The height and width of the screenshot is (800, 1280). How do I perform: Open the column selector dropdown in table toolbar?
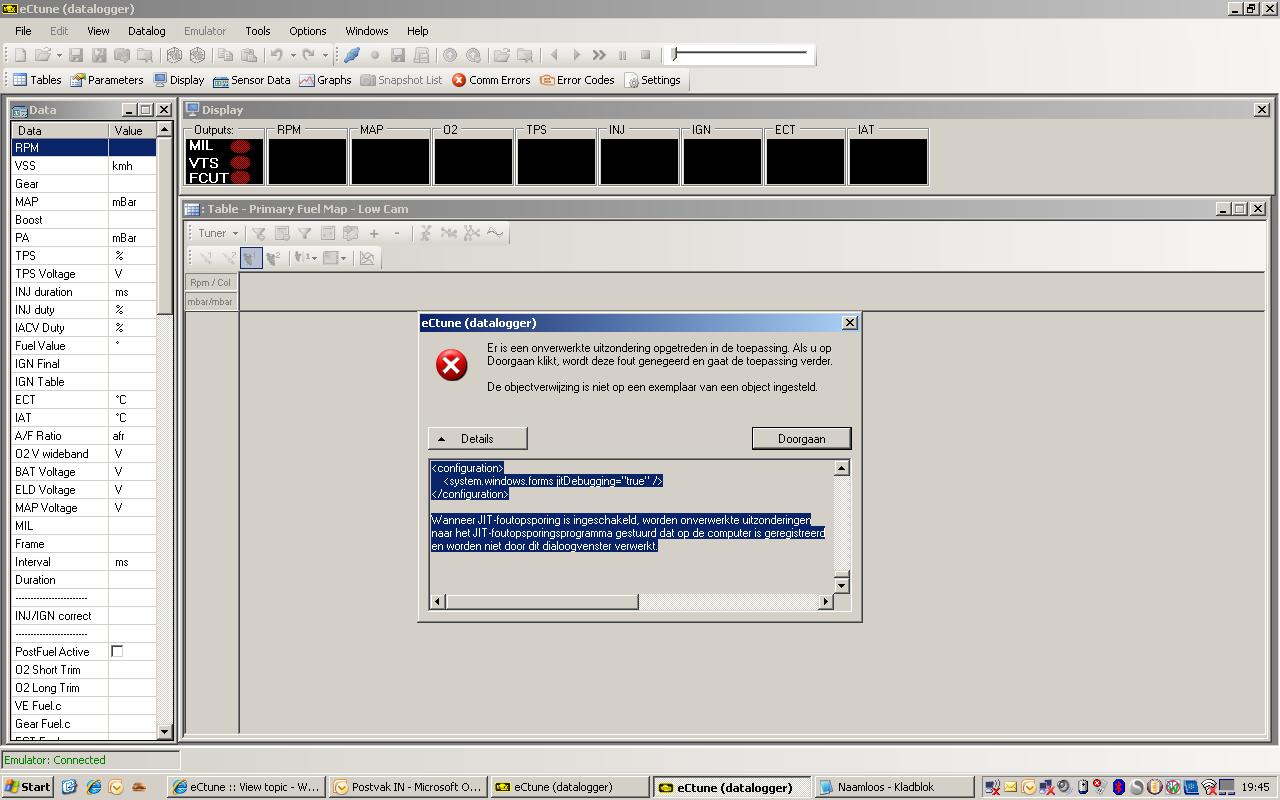point(305,258)
